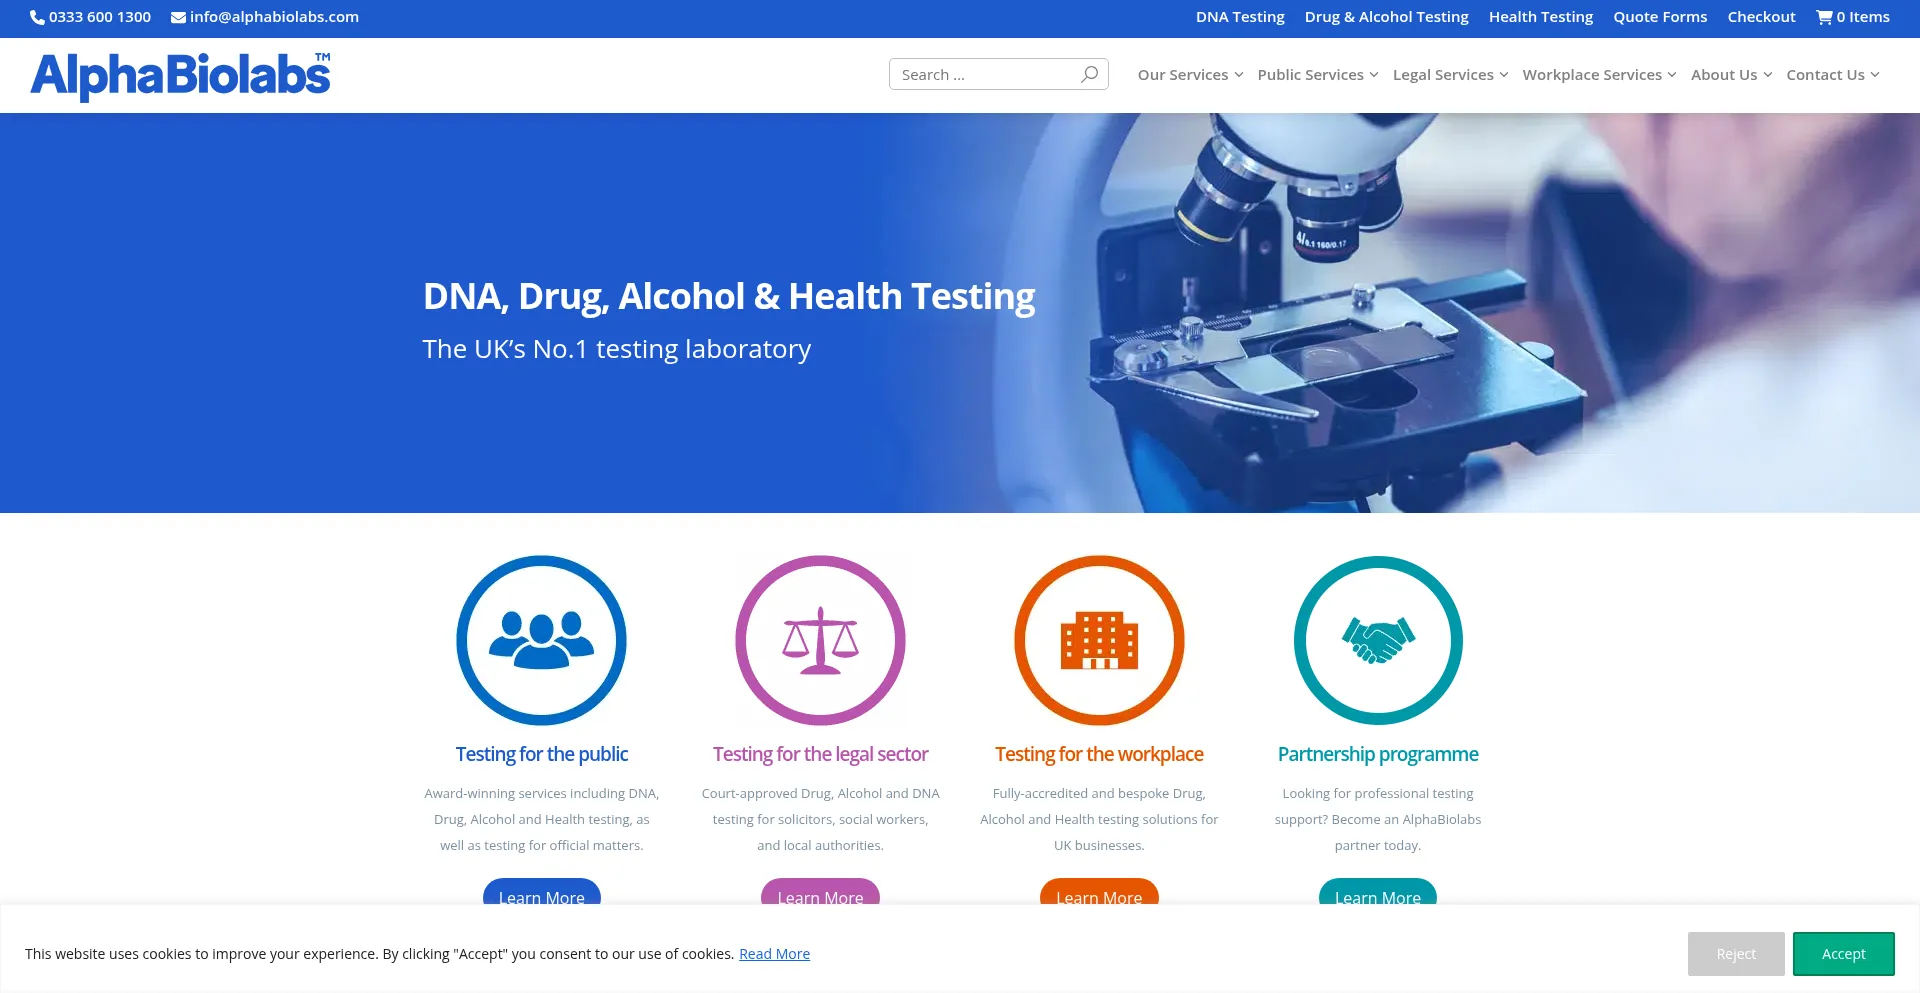
Task: Open DNA Testing in the top bar
Action: point(1240,17)
